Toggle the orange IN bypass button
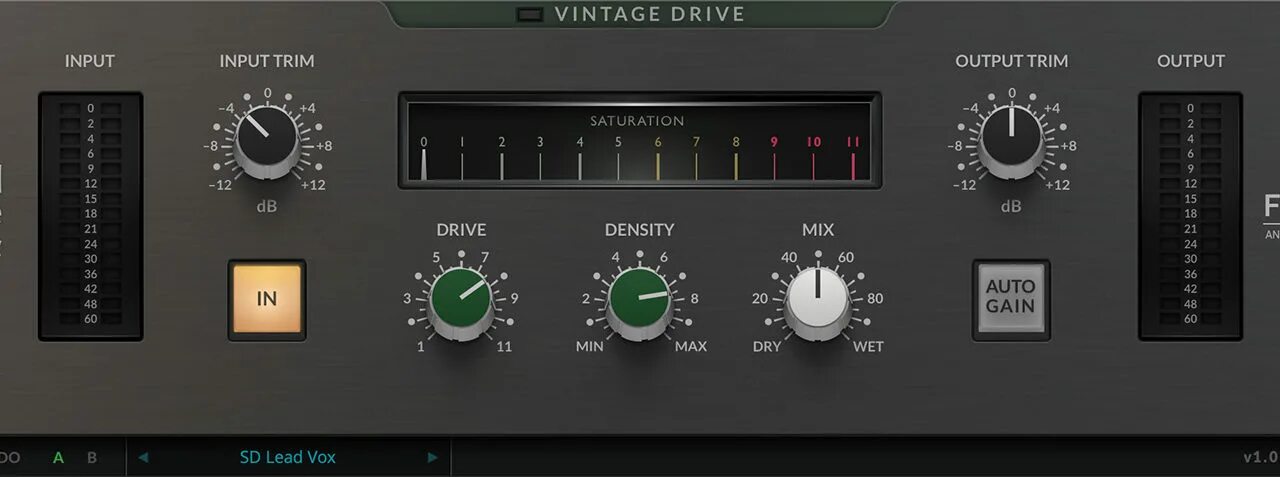The width and height of the screenshot is (1280, 477). 267,299
